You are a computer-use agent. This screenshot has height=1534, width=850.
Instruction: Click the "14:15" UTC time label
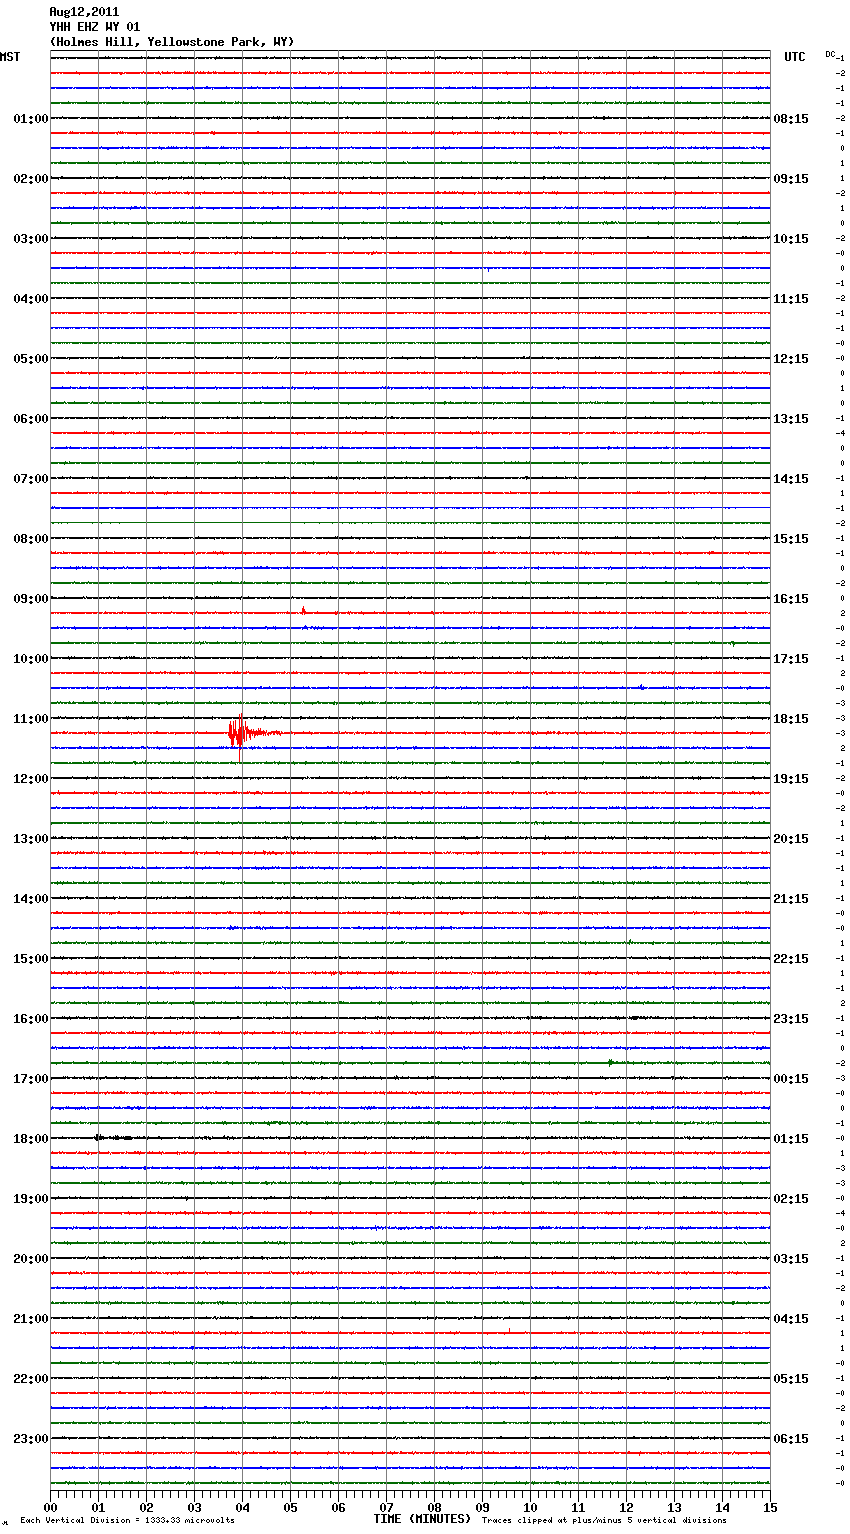pyautogui.click(x=791, y=479)
